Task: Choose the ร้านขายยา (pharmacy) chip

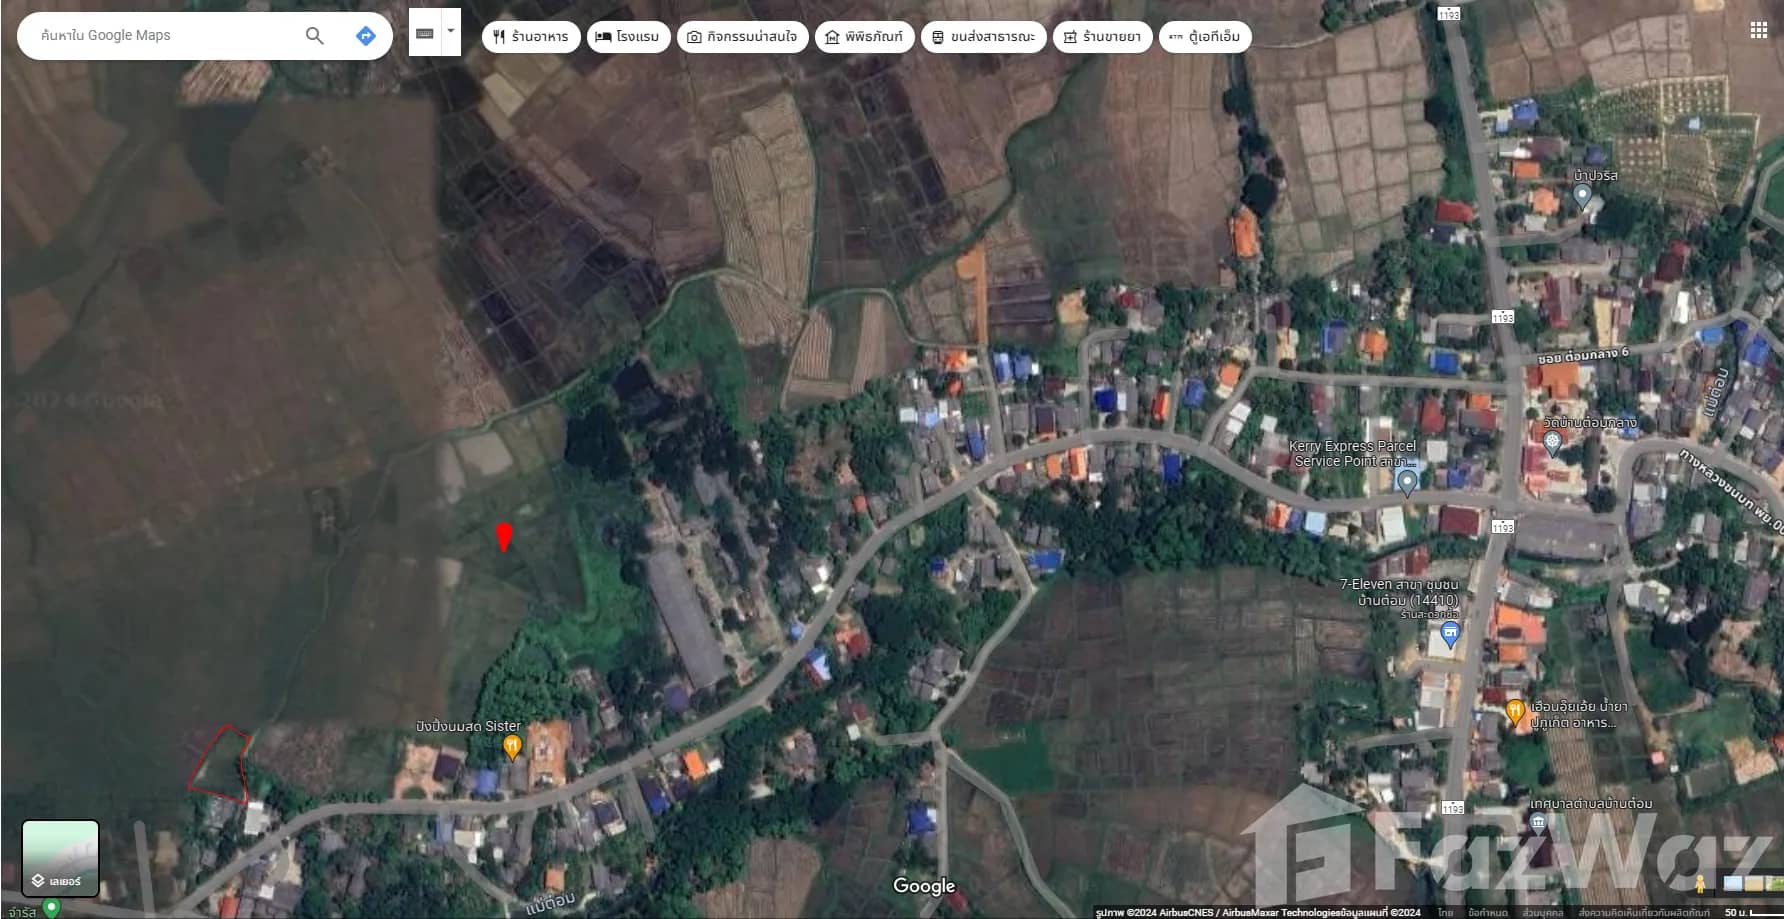Action: (x=1102, y=37)
